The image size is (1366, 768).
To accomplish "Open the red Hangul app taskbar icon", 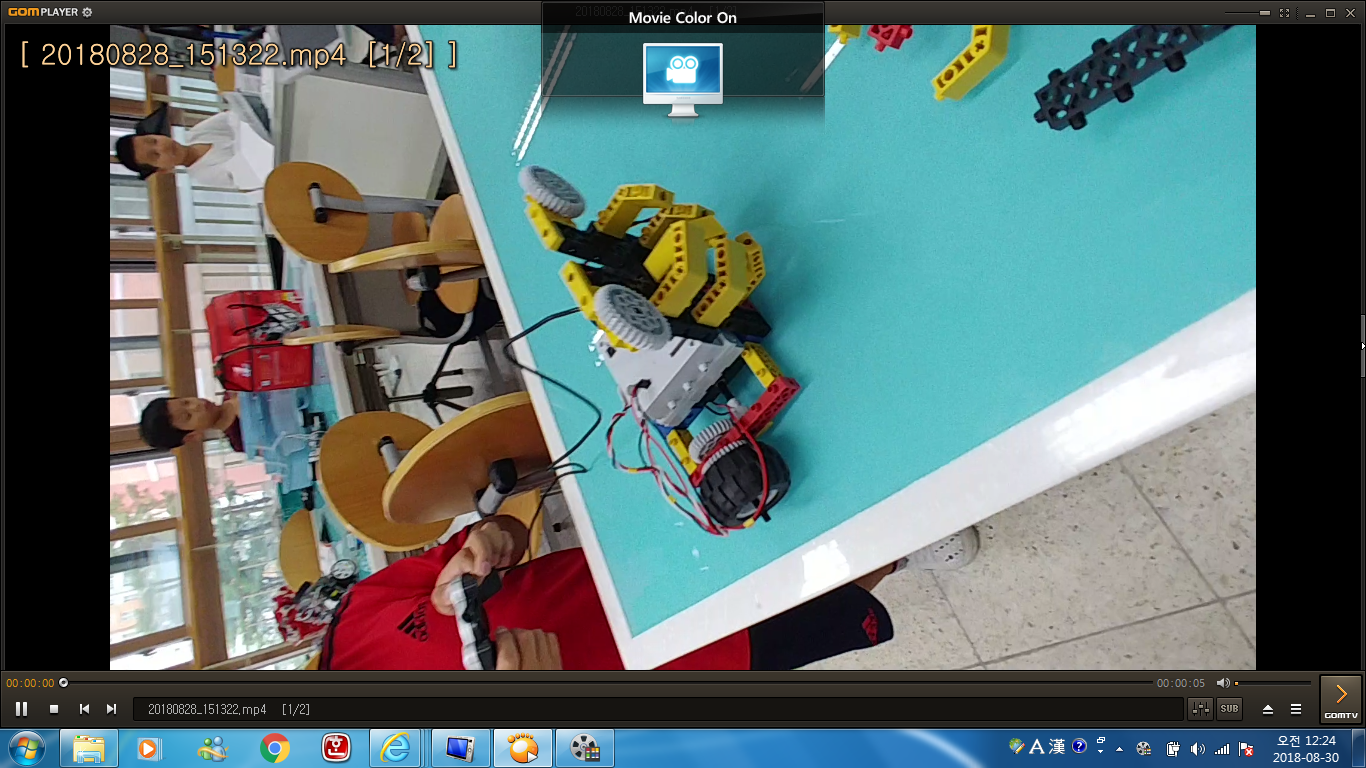I will 336,748.
